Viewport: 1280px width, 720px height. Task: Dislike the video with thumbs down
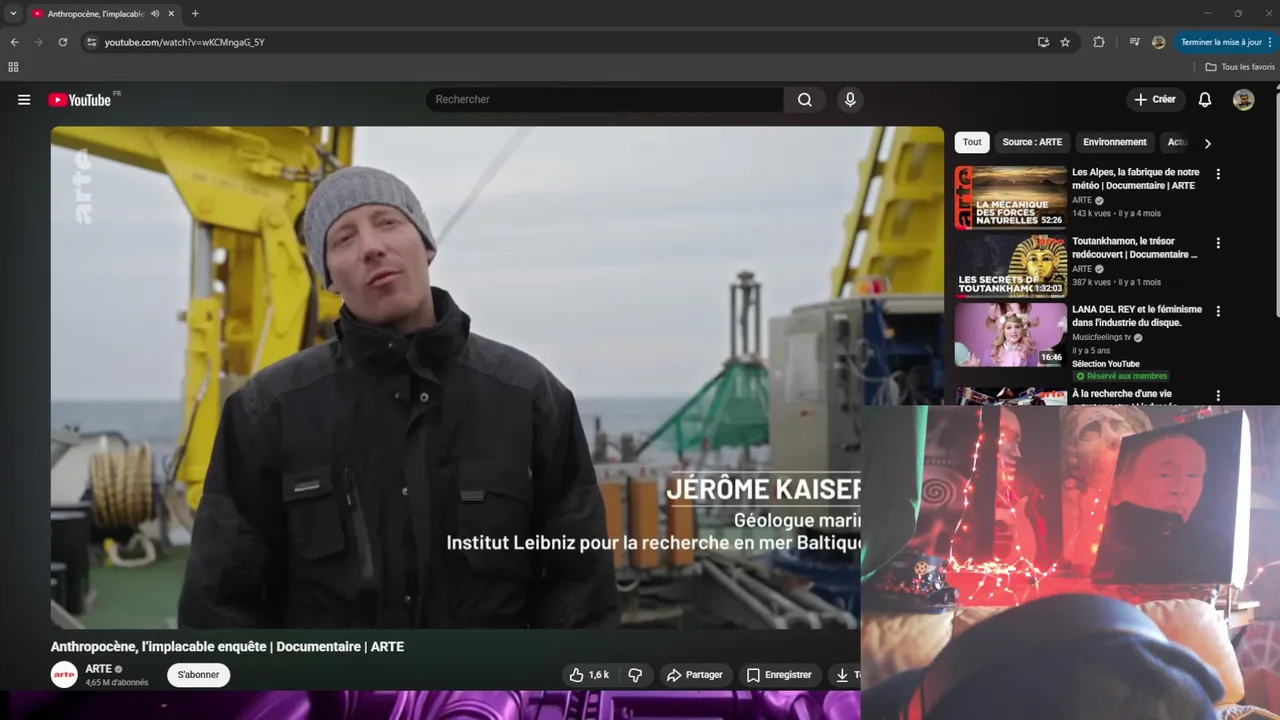click(x=635, y=675)
